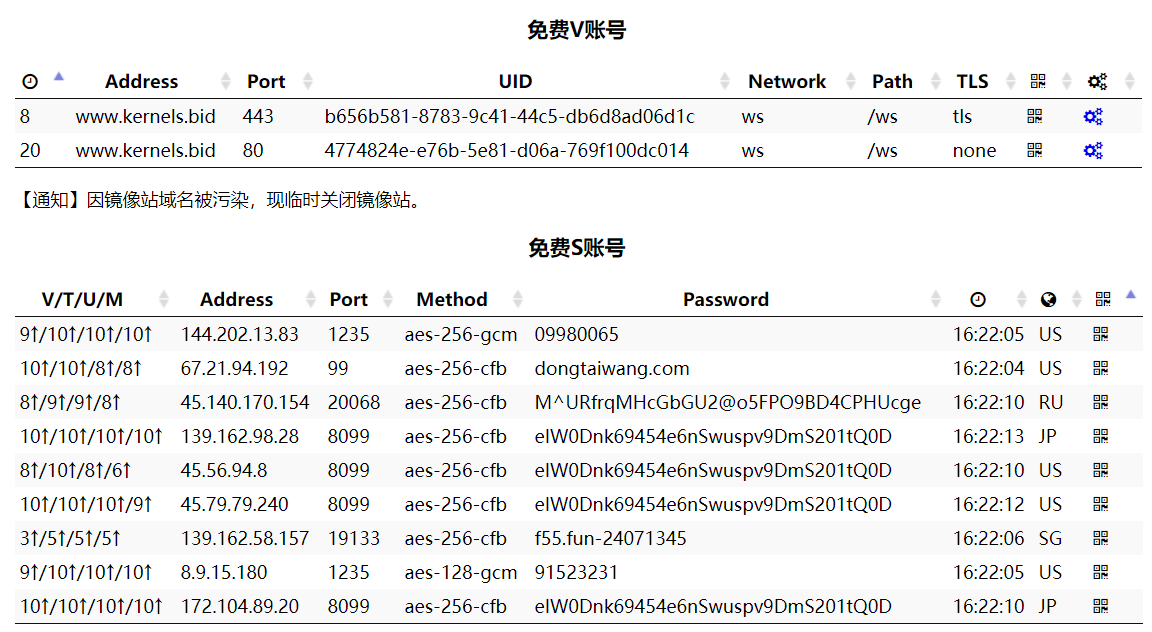Sort V accounts by UID column
The image size is (1152, 632).
[x=515, y=82]
